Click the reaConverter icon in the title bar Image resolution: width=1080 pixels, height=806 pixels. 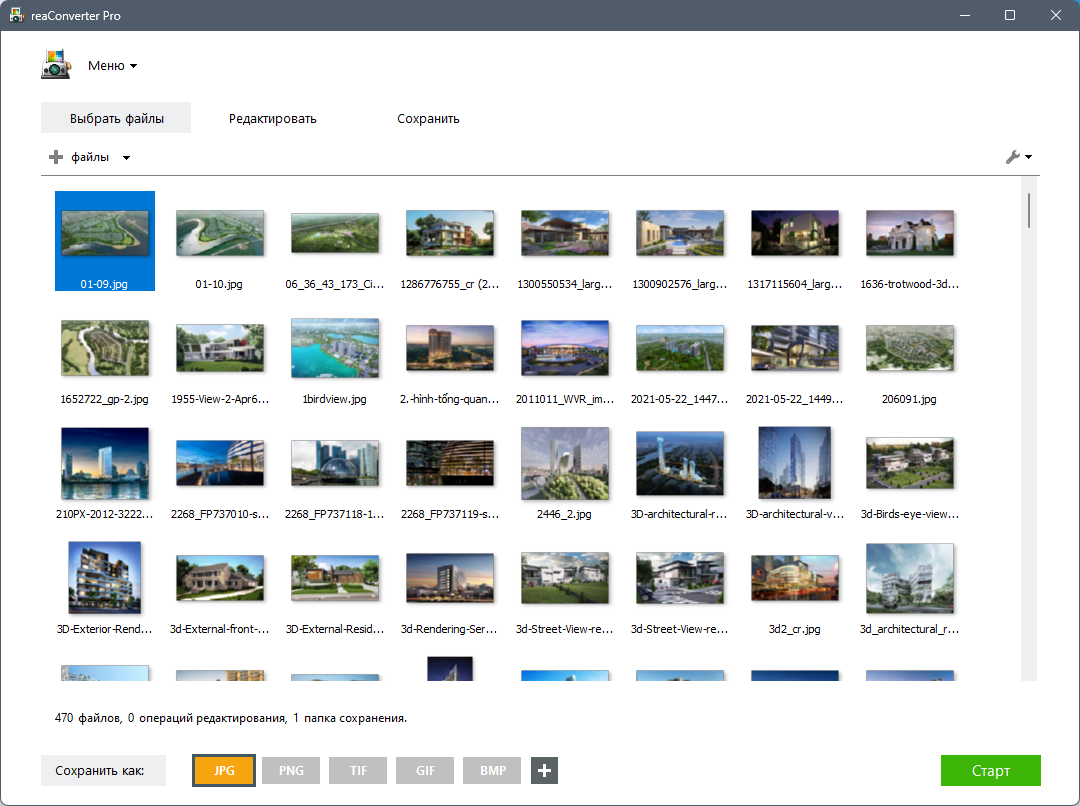coord(16,15)
